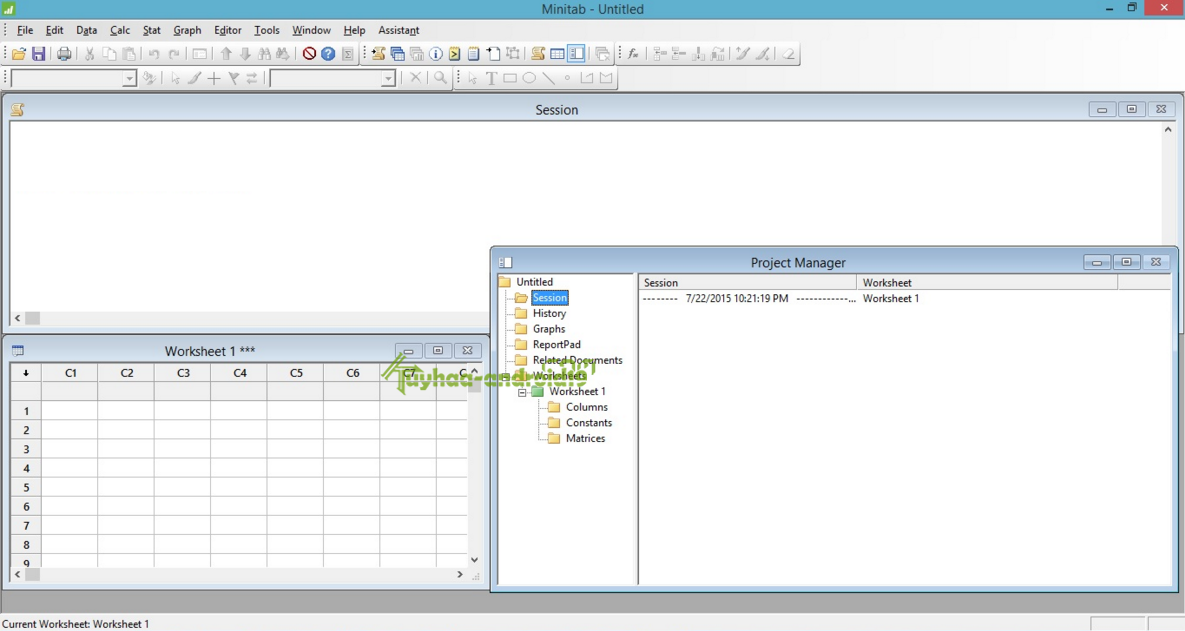
Task: Click the Session column header in Project Manager
Action: [x=747, y=283]
